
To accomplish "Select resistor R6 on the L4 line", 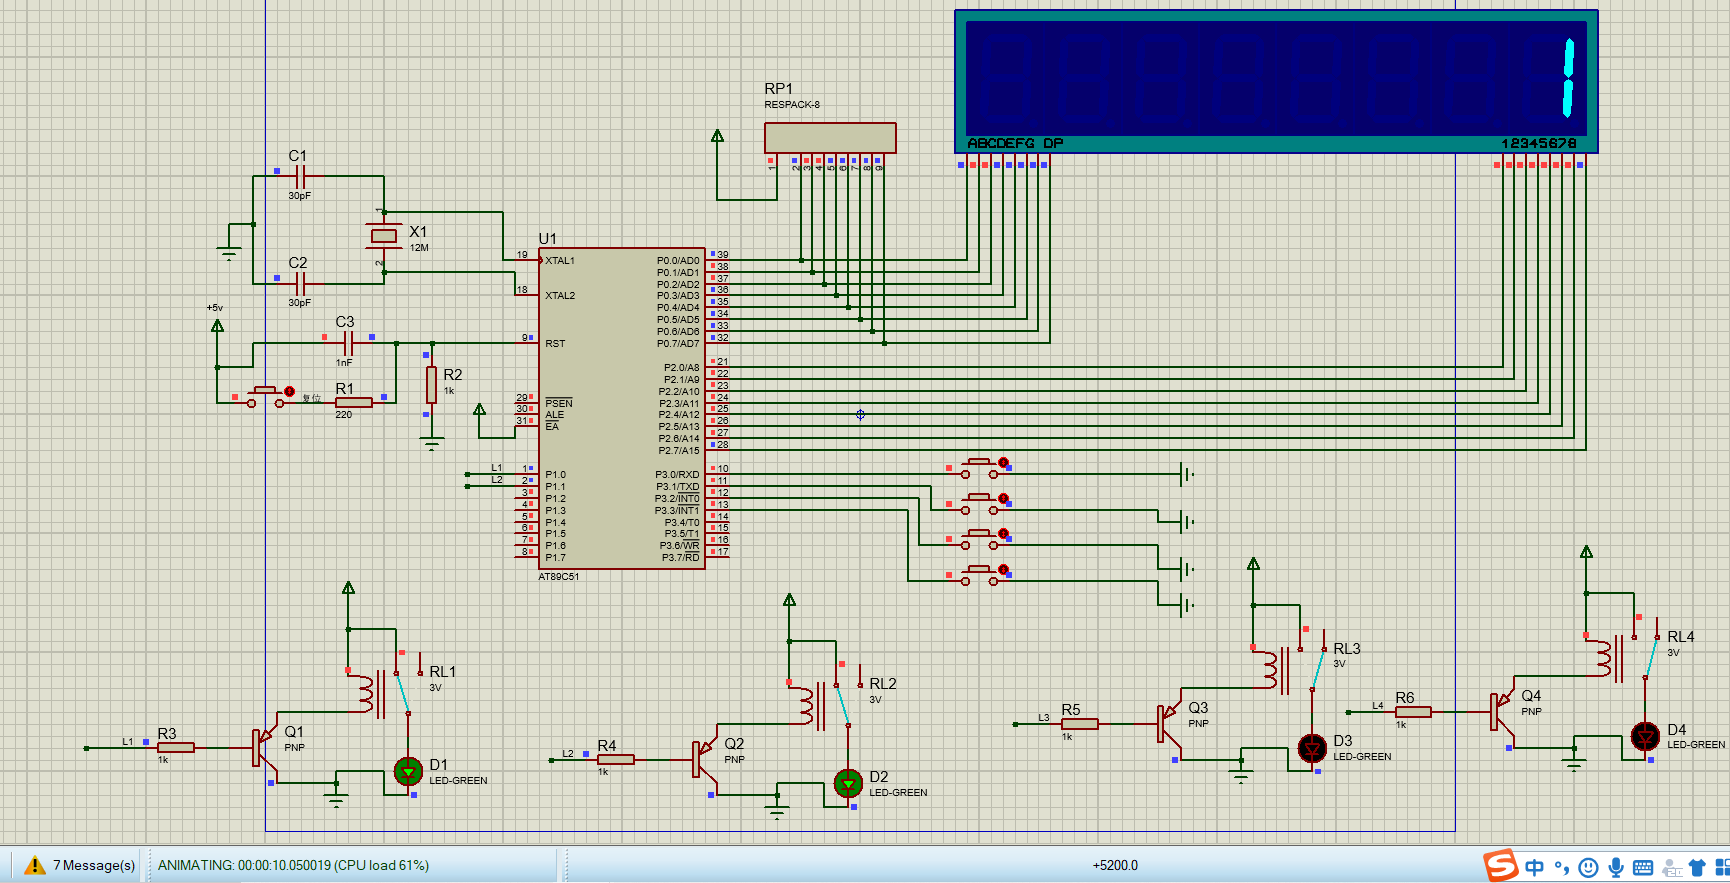I will click(1412, 712).
